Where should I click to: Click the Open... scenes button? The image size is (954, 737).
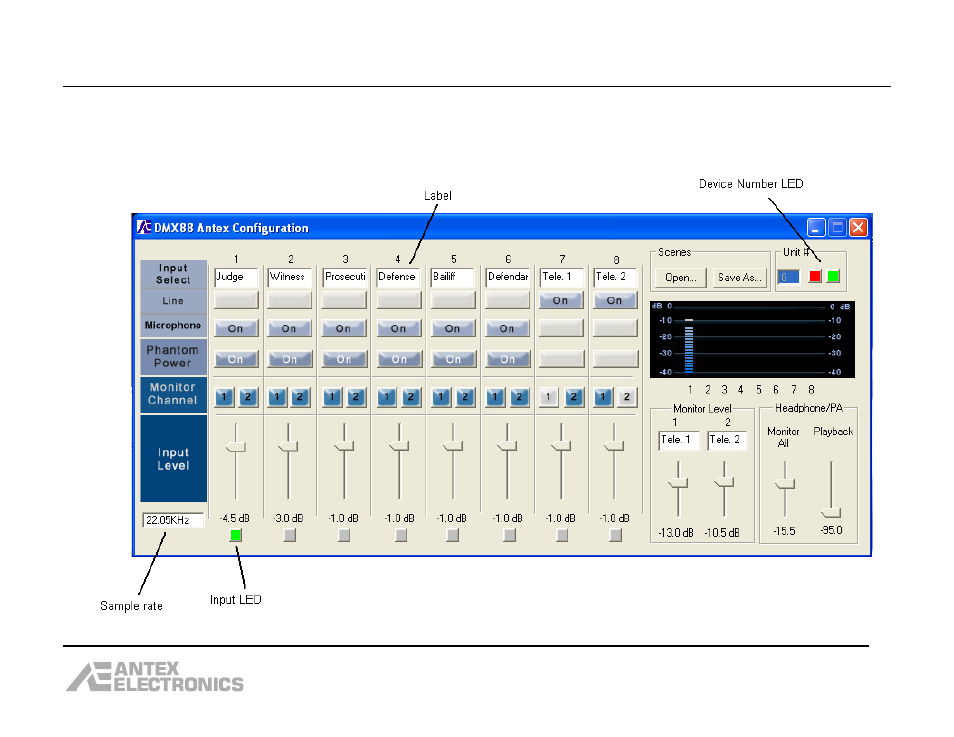tap(680, 278)
